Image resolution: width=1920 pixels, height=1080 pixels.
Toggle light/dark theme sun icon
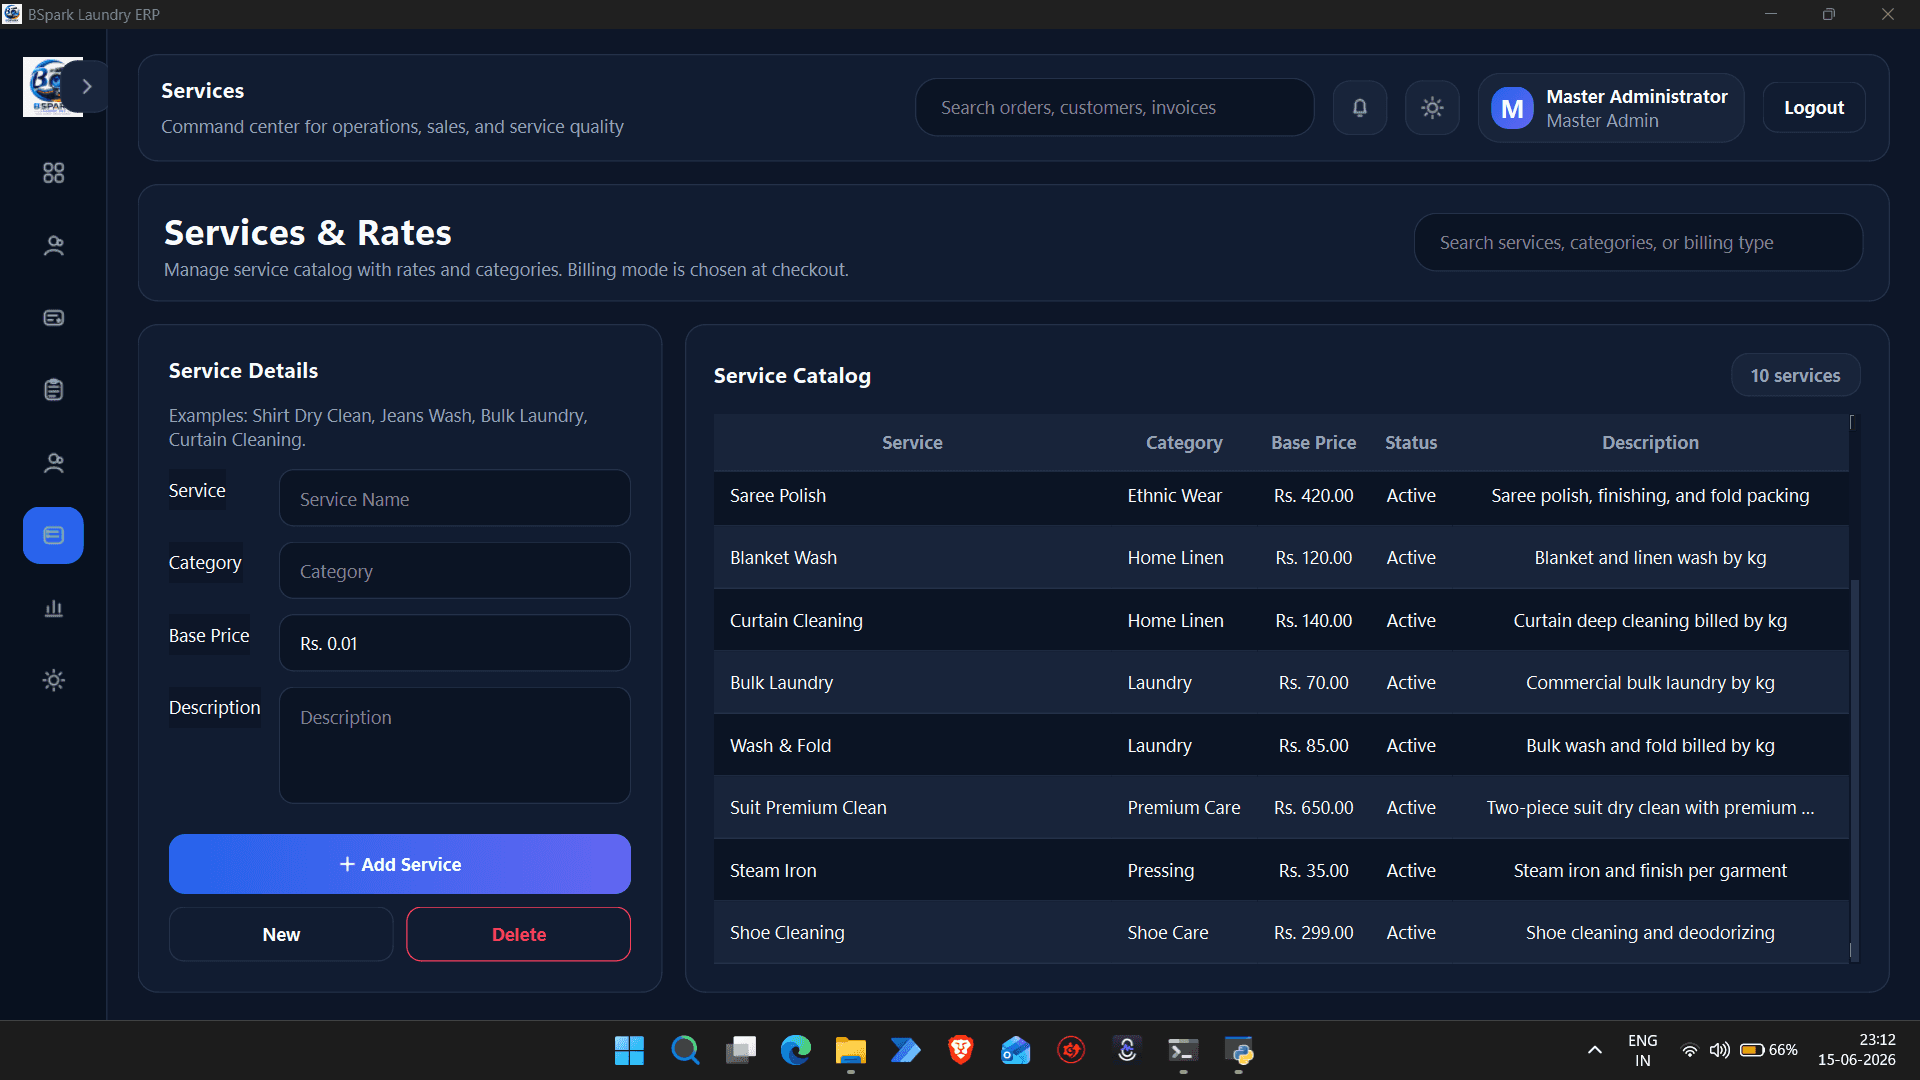(x=1432, y=107)
